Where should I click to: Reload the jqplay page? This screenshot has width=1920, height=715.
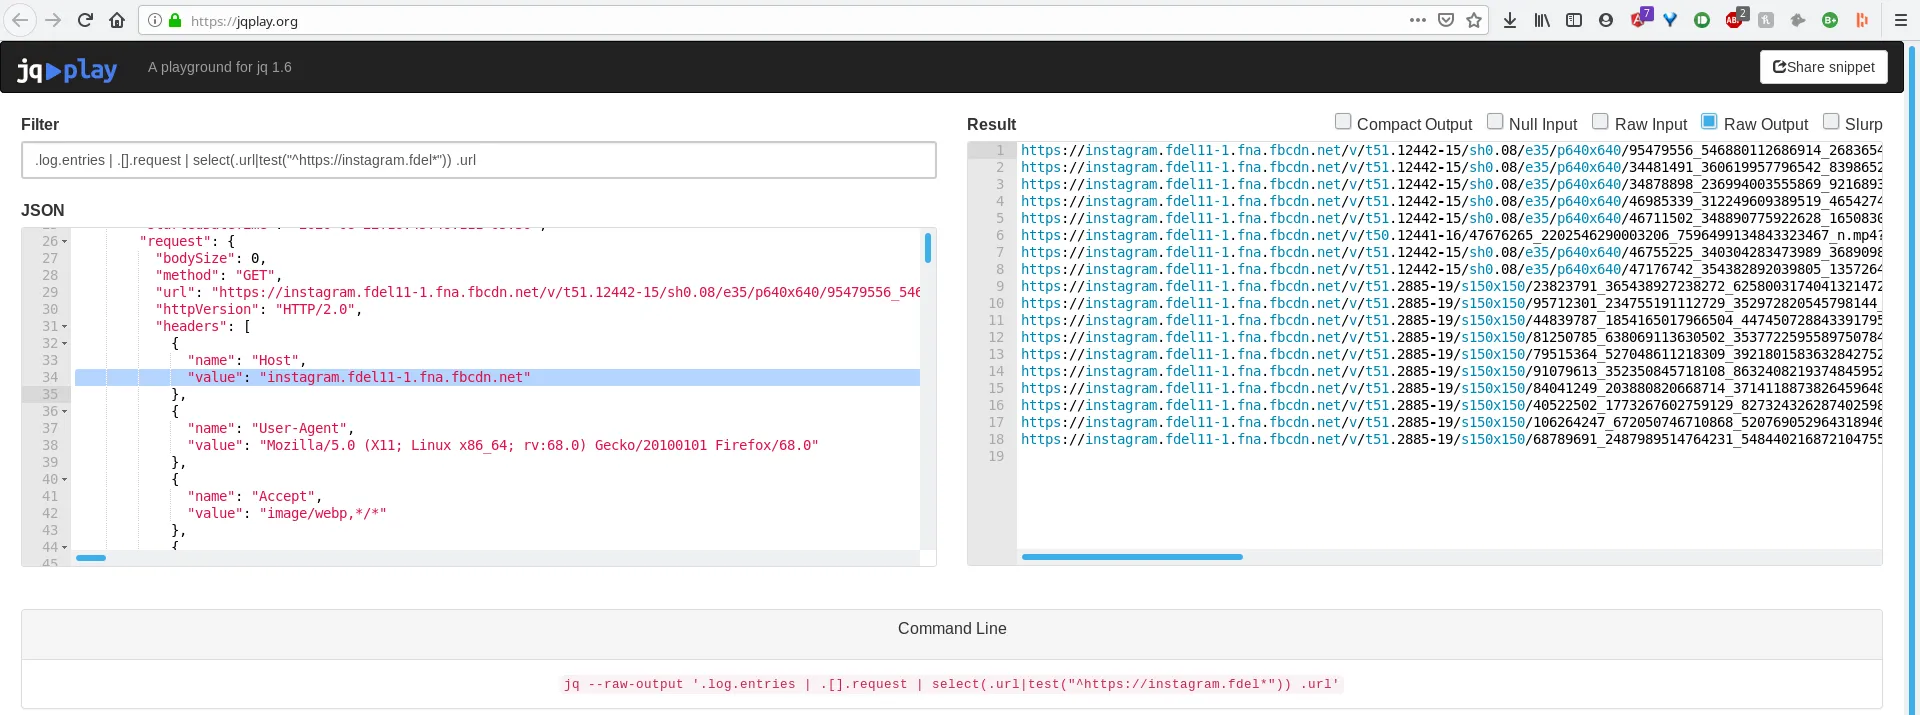coord(85,20)
